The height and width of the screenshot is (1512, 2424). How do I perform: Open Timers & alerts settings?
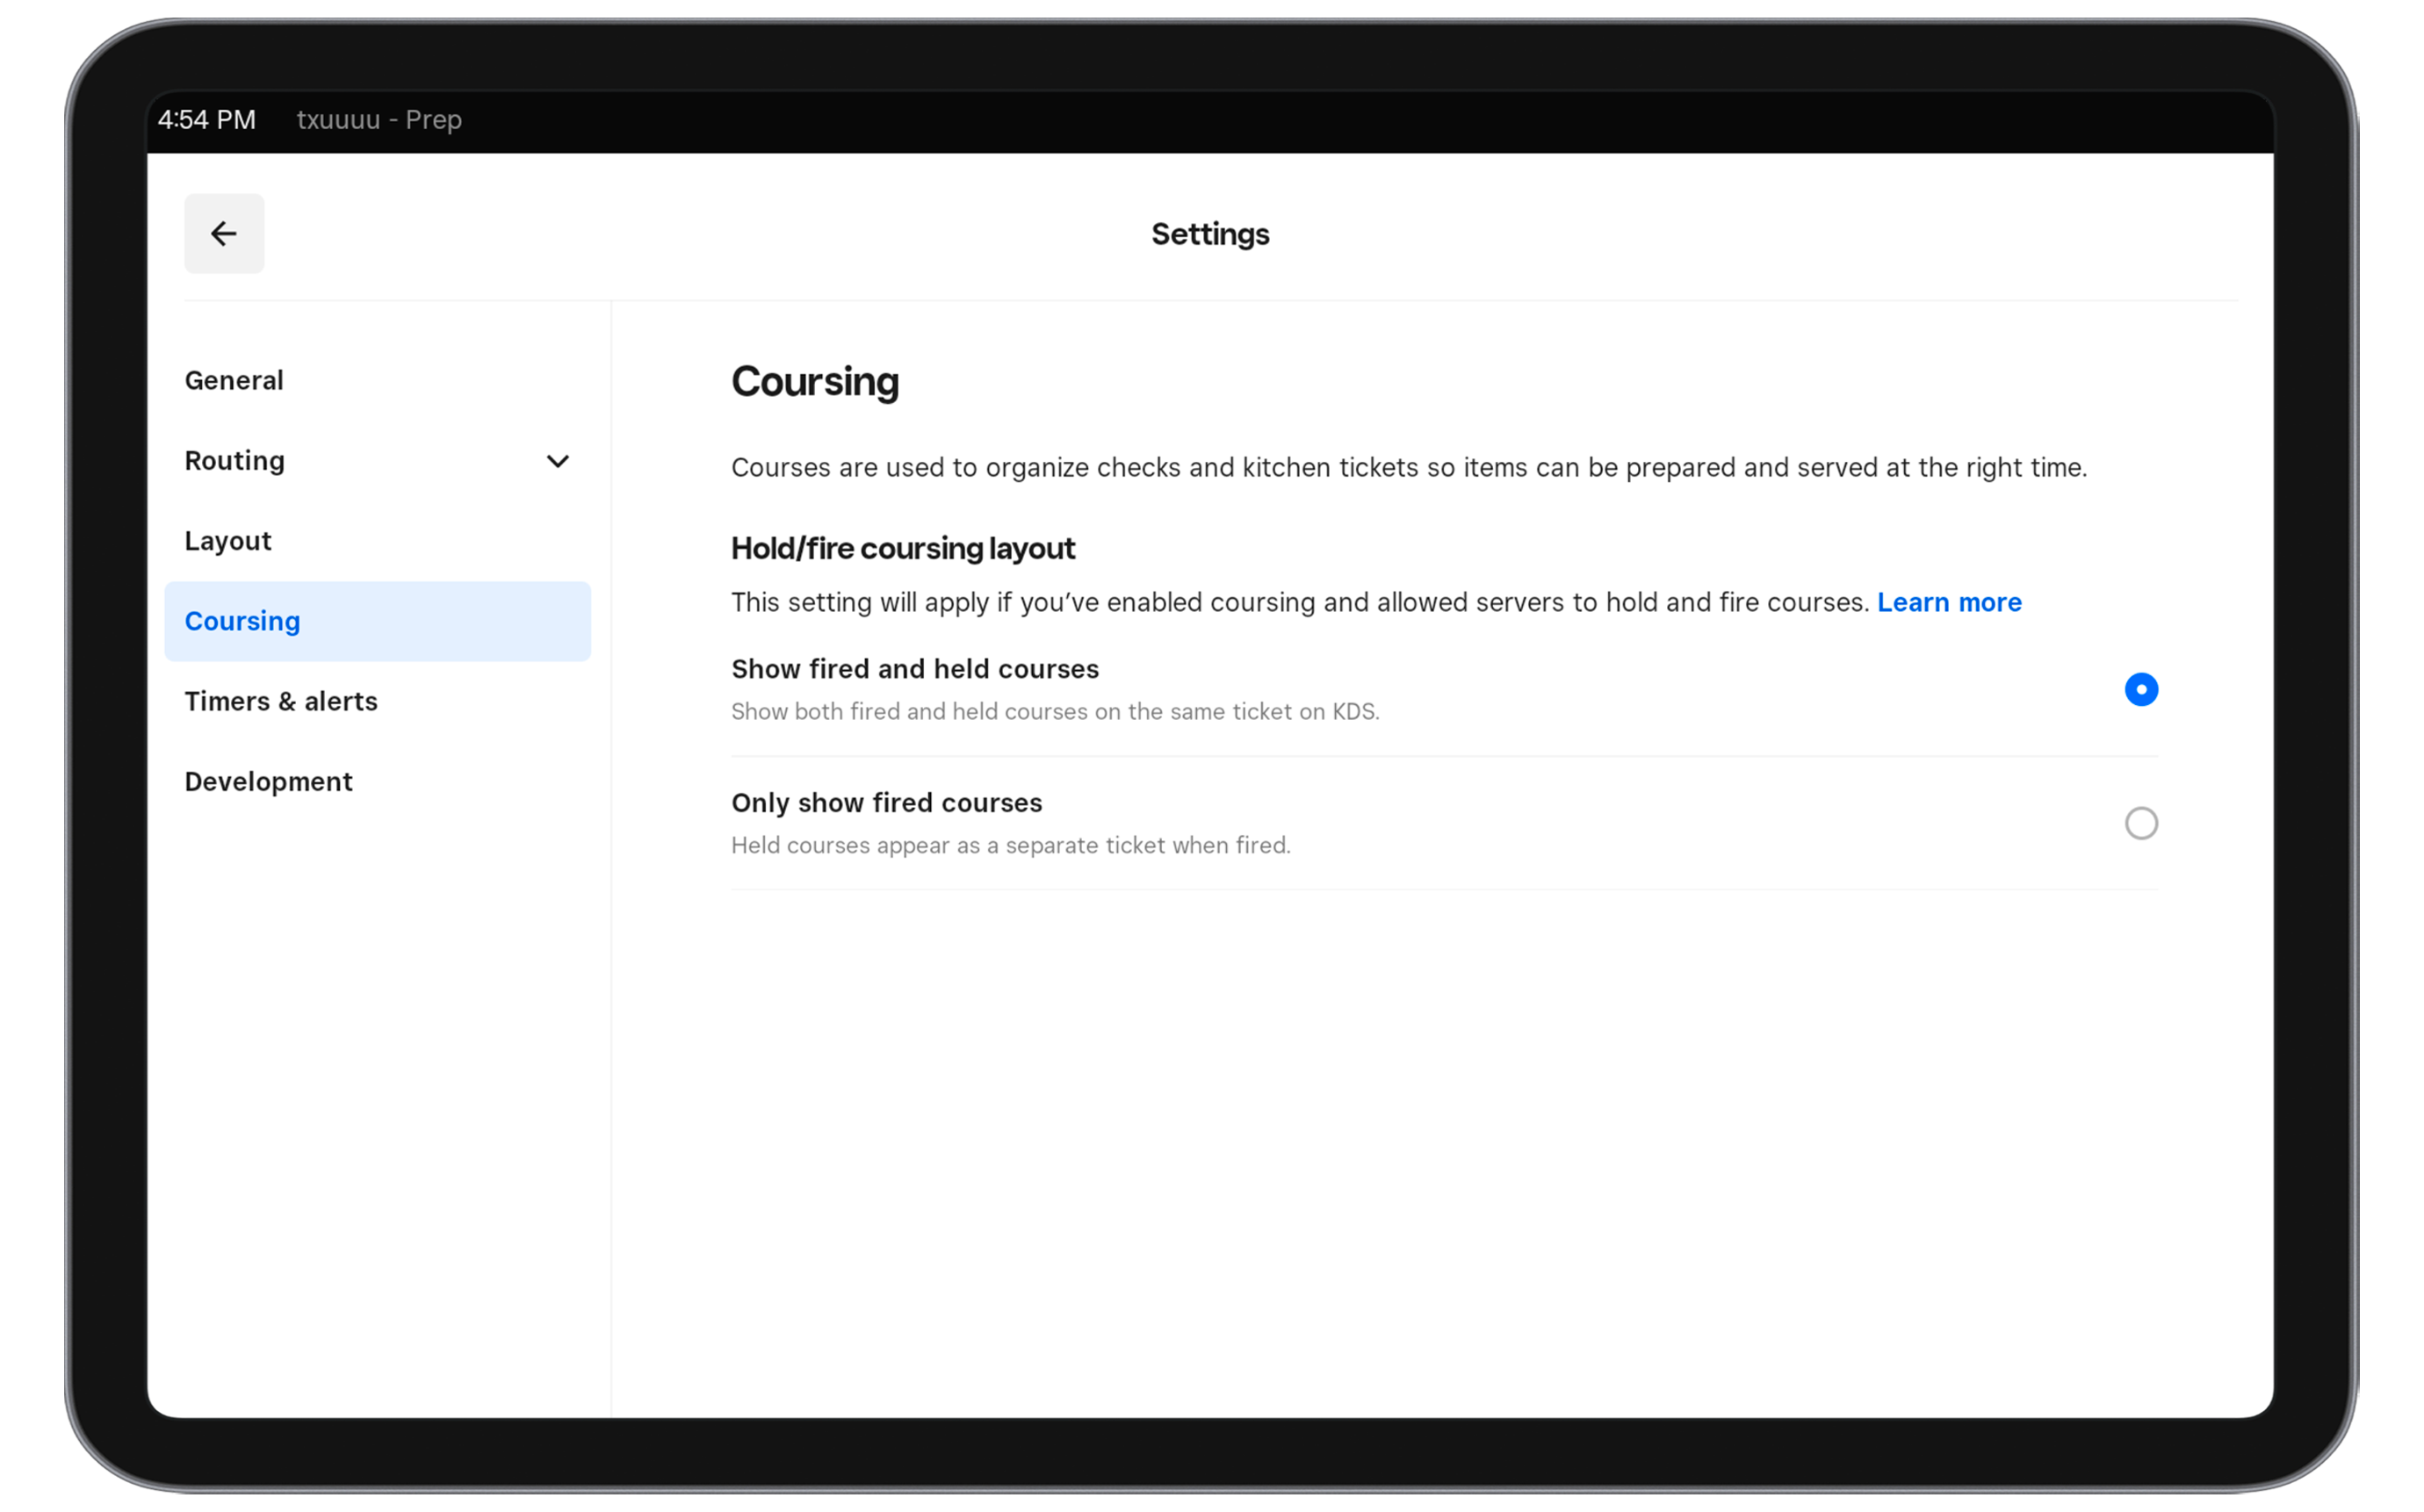coord(281,701)
